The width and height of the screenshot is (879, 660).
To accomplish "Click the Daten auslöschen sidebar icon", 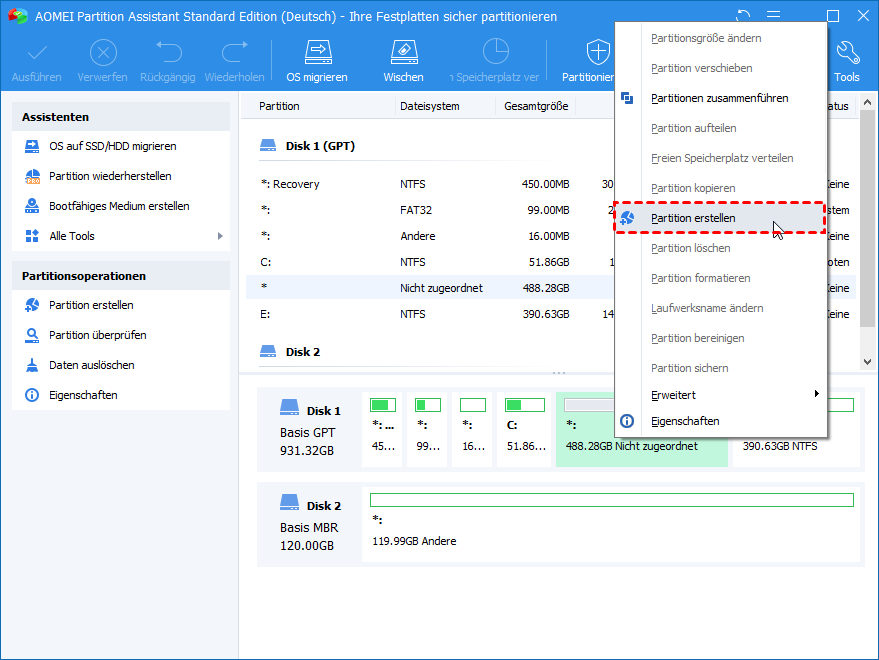I will click(x=31, y=365).
